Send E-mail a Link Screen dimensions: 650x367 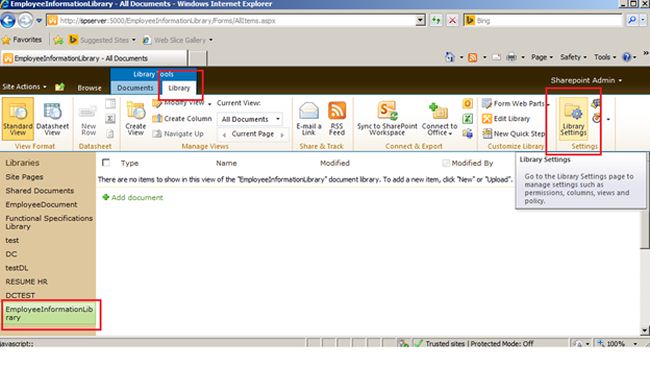[x=309, y=119]
